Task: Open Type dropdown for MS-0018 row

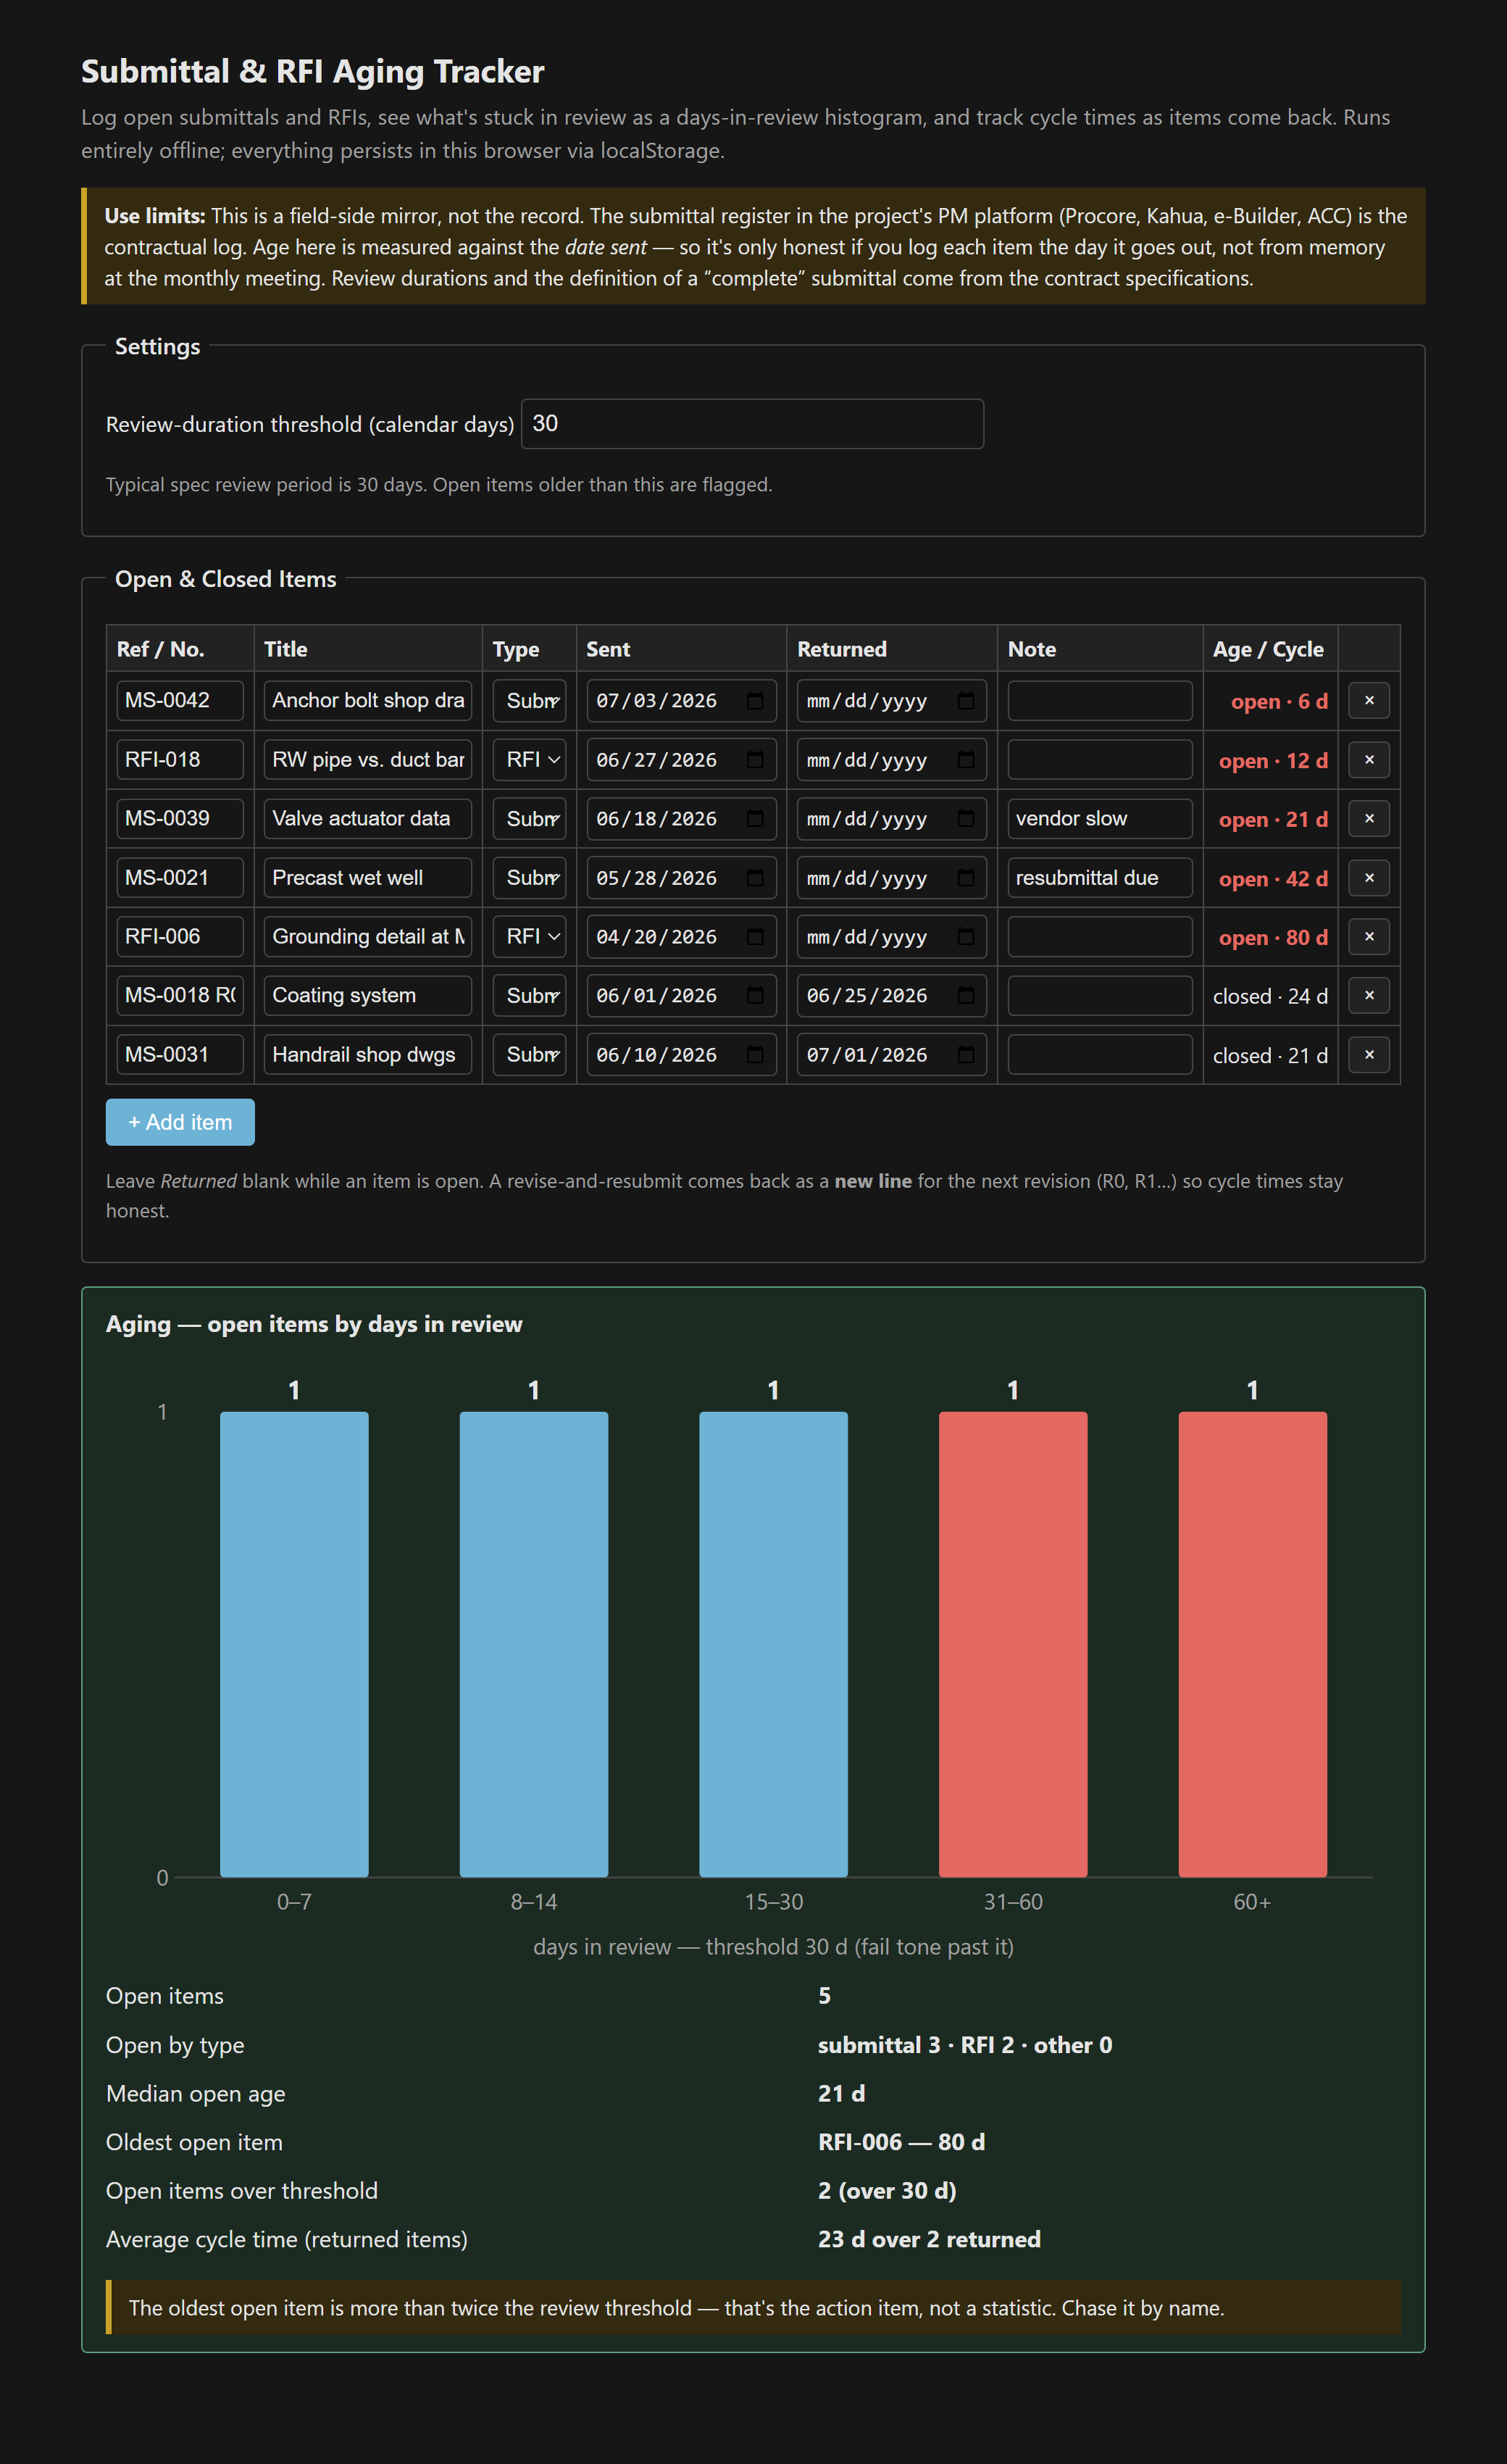Action: [529, 995]
